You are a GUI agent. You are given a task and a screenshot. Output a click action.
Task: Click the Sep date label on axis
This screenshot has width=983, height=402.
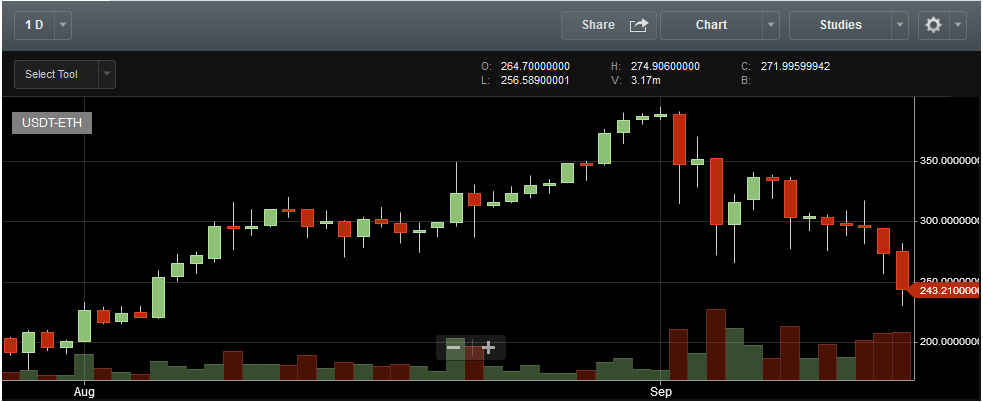[661, 392]
